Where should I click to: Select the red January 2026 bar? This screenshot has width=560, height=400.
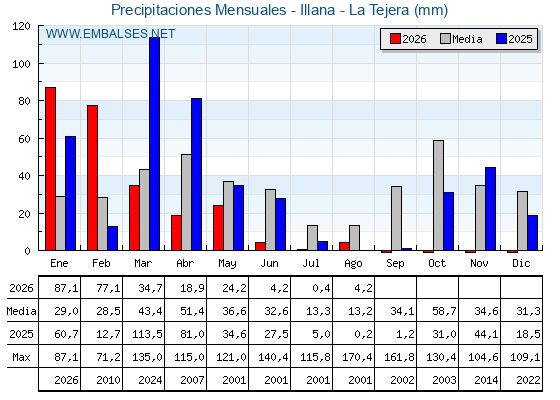pyautogui.click(x=50, y=169)
